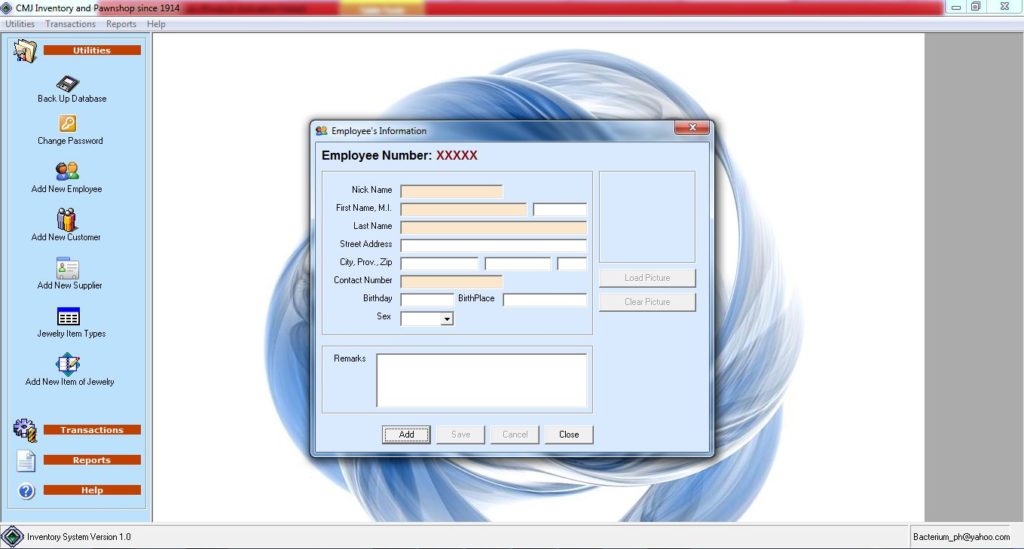This screenshot has height=549, width=1024.
Task: Focus the Nick Name field
Action: coord(452,191)
